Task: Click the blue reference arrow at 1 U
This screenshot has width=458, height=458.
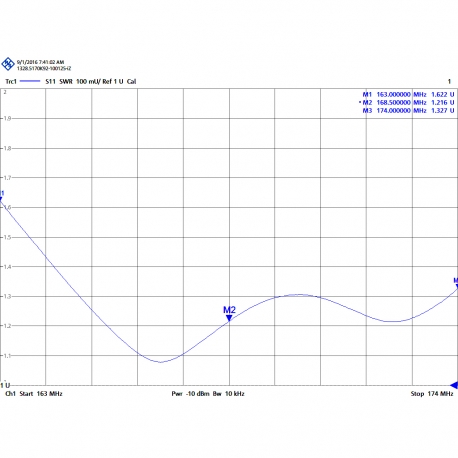Action: coord(454,385)
